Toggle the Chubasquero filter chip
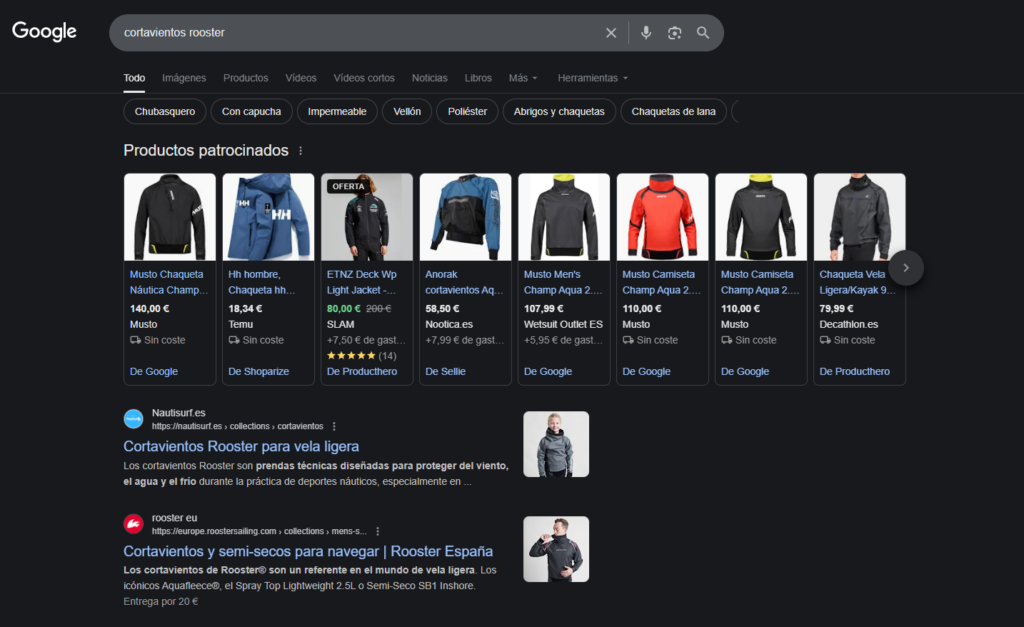Viewport: 1024px width, 627px height. [x=165, y=112]
